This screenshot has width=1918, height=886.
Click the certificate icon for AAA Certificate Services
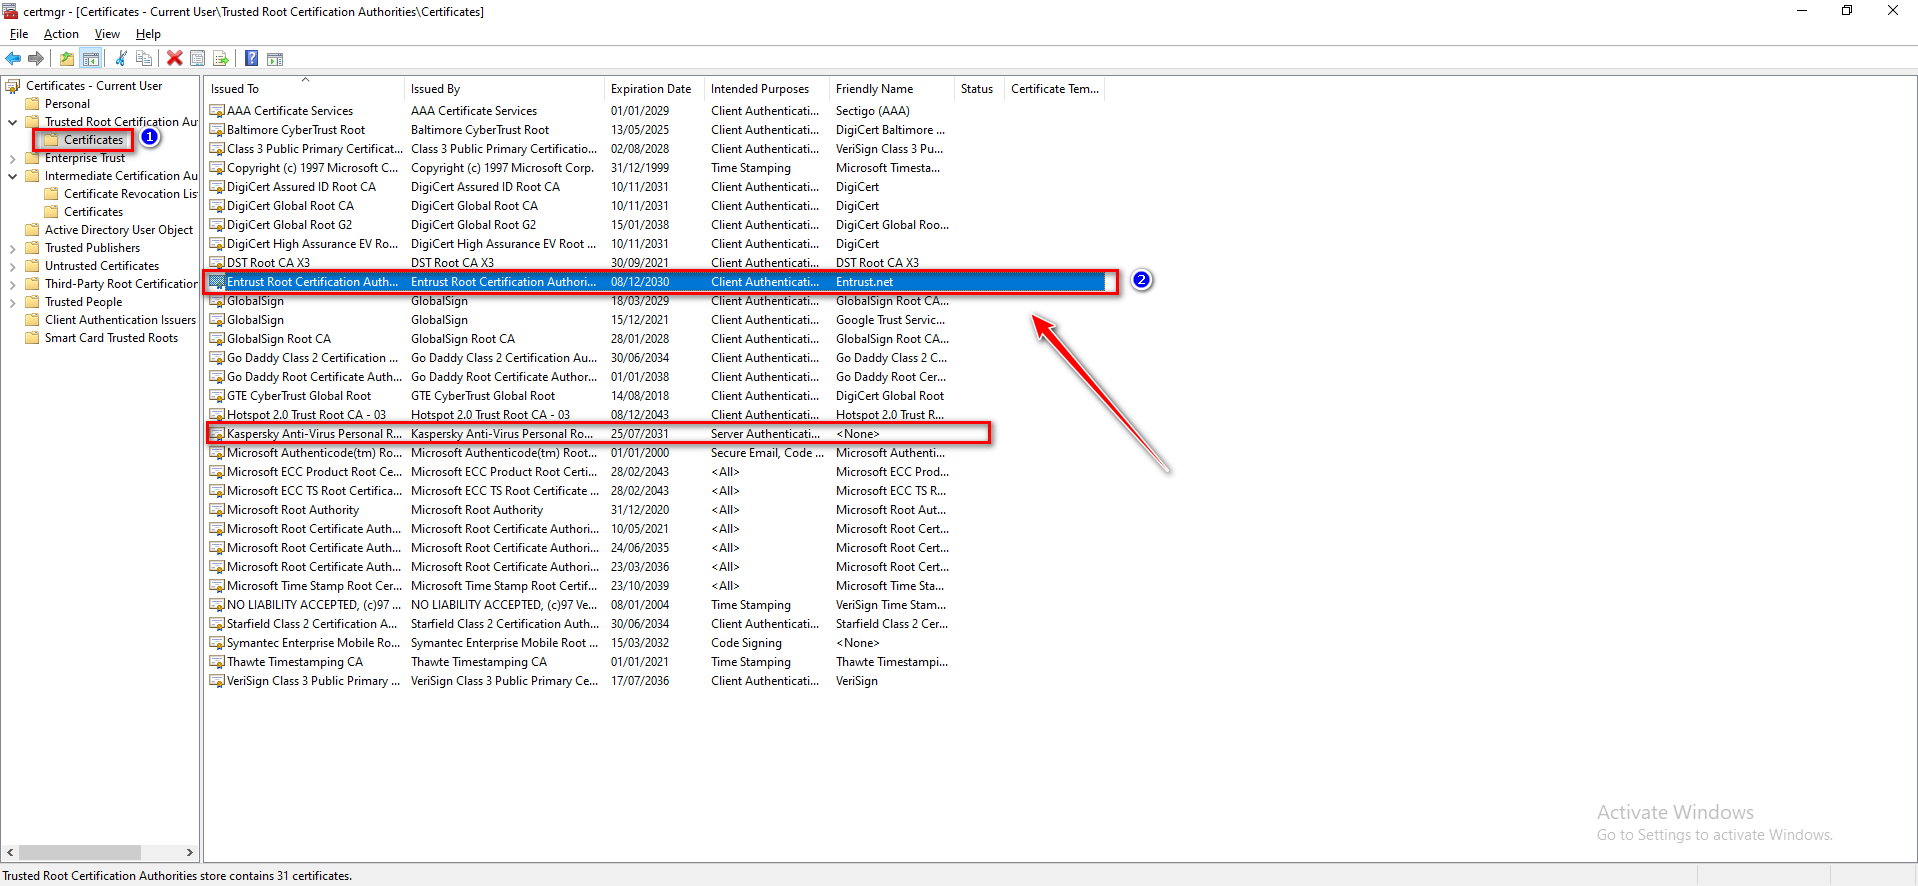click(217, 111)
